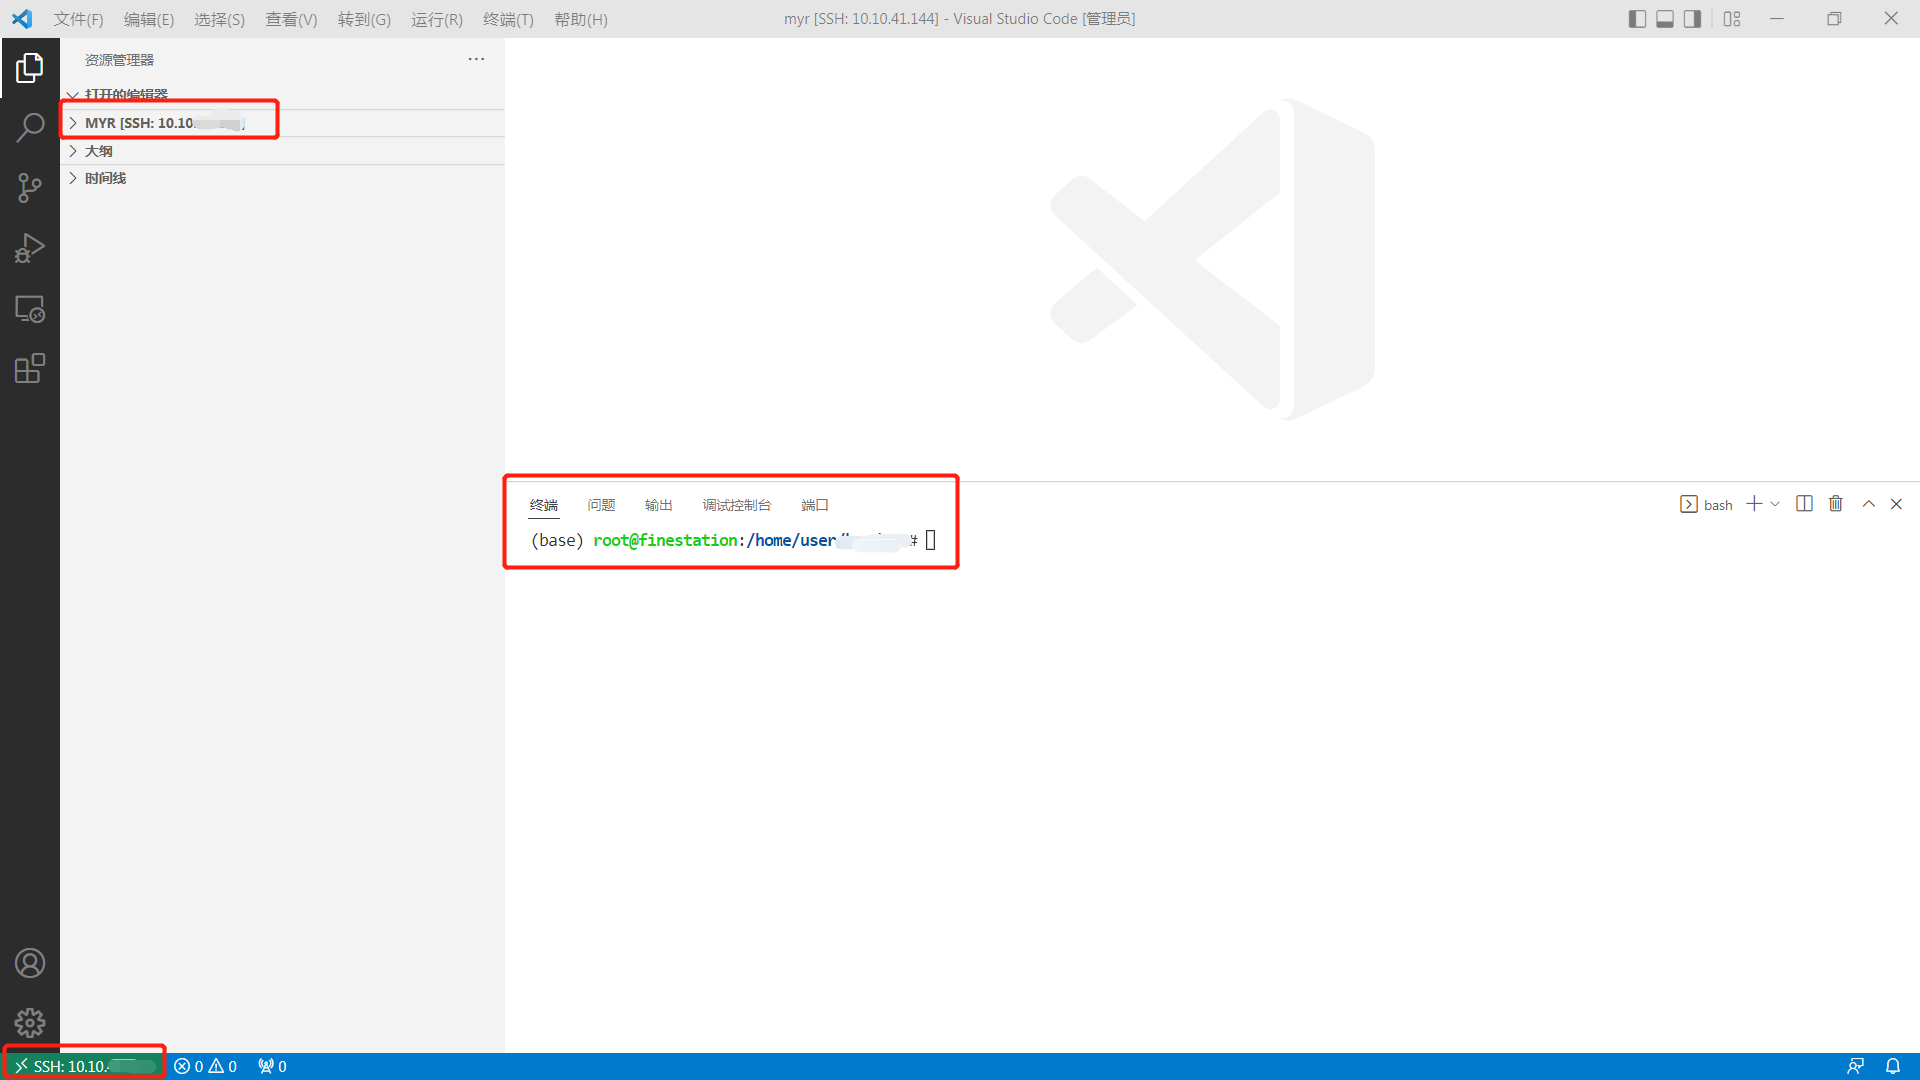The width and height of the screenshot is (1920, 1080).
Task: Open the 终端(T) menu
Action: click(508, 19)
